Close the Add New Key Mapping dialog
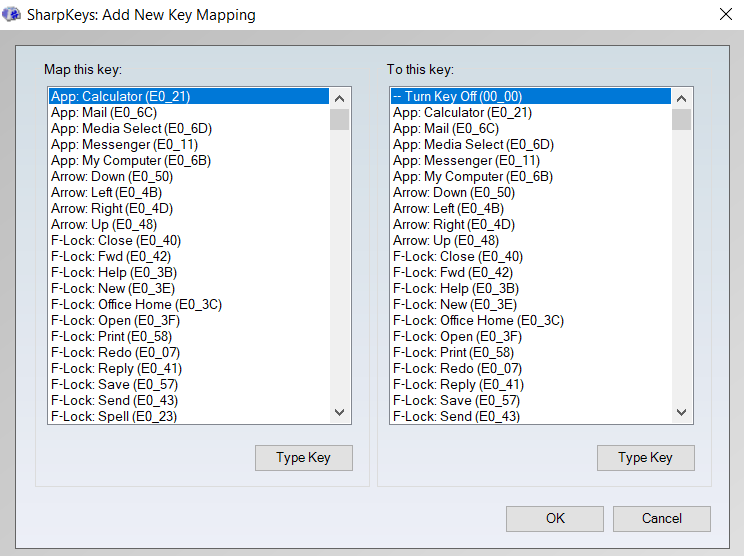 coord(725,15)
